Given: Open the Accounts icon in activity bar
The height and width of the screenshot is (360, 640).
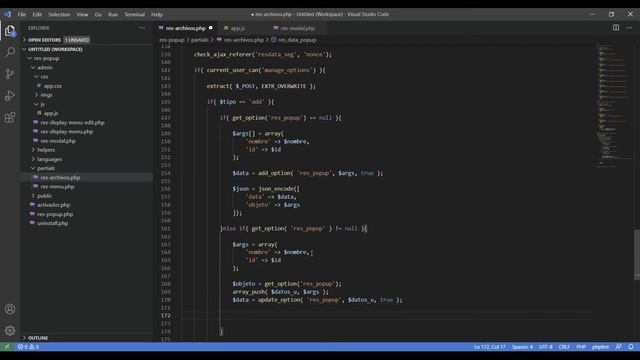Looking at the screenshot, I should point(10,309).
